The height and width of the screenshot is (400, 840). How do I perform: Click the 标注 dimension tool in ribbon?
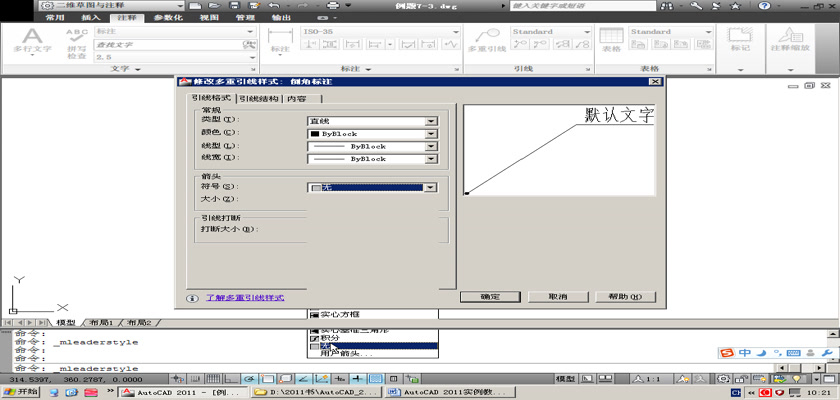click(280, 41)
